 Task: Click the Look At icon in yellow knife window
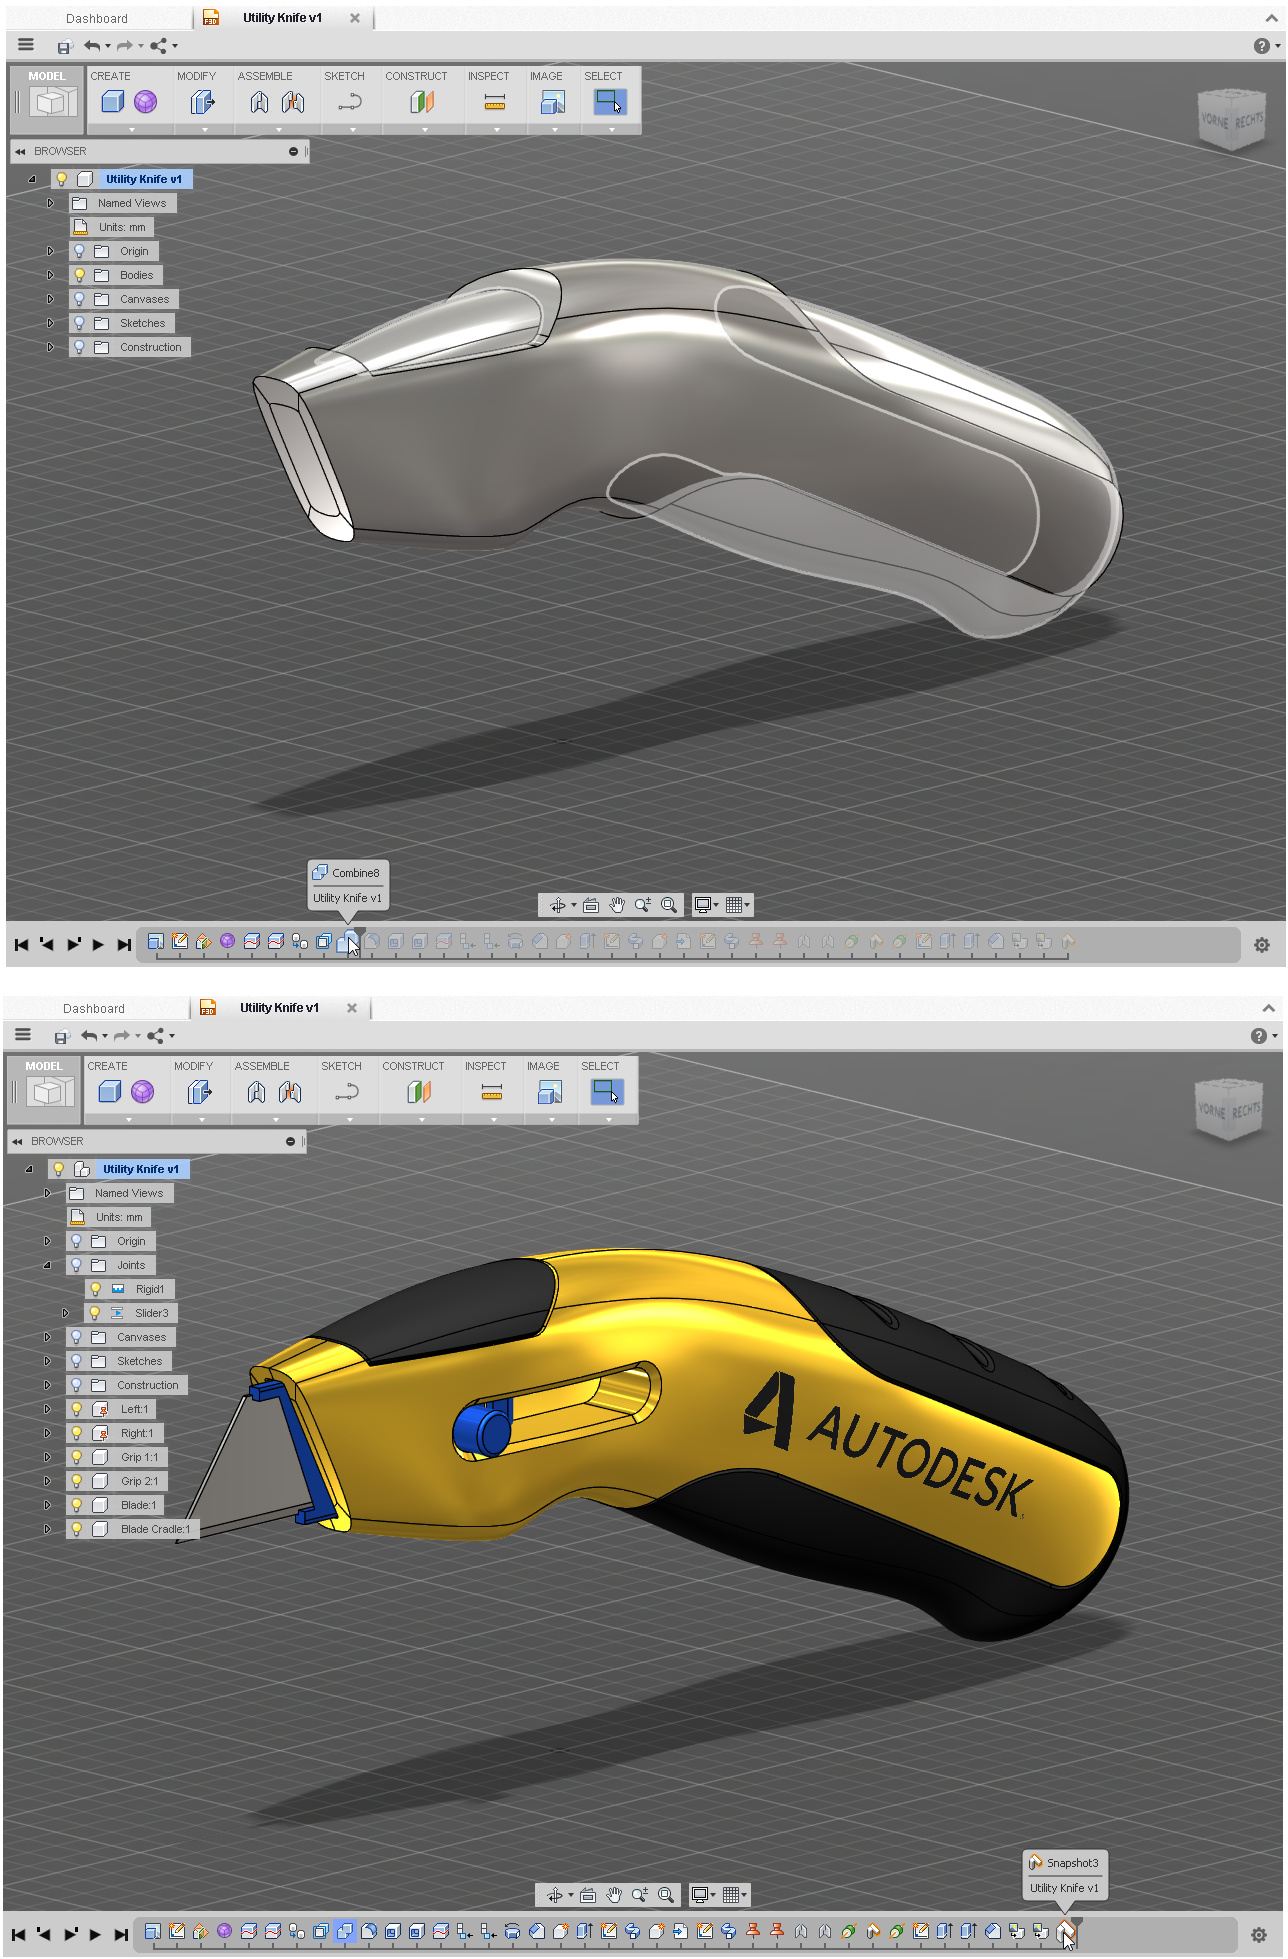(x=588, y=1895)
